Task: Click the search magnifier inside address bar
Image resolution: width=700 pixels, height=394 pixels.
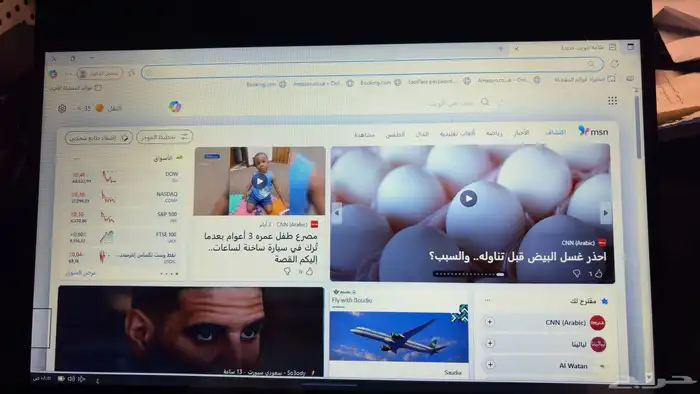Action: coord(591,64)
